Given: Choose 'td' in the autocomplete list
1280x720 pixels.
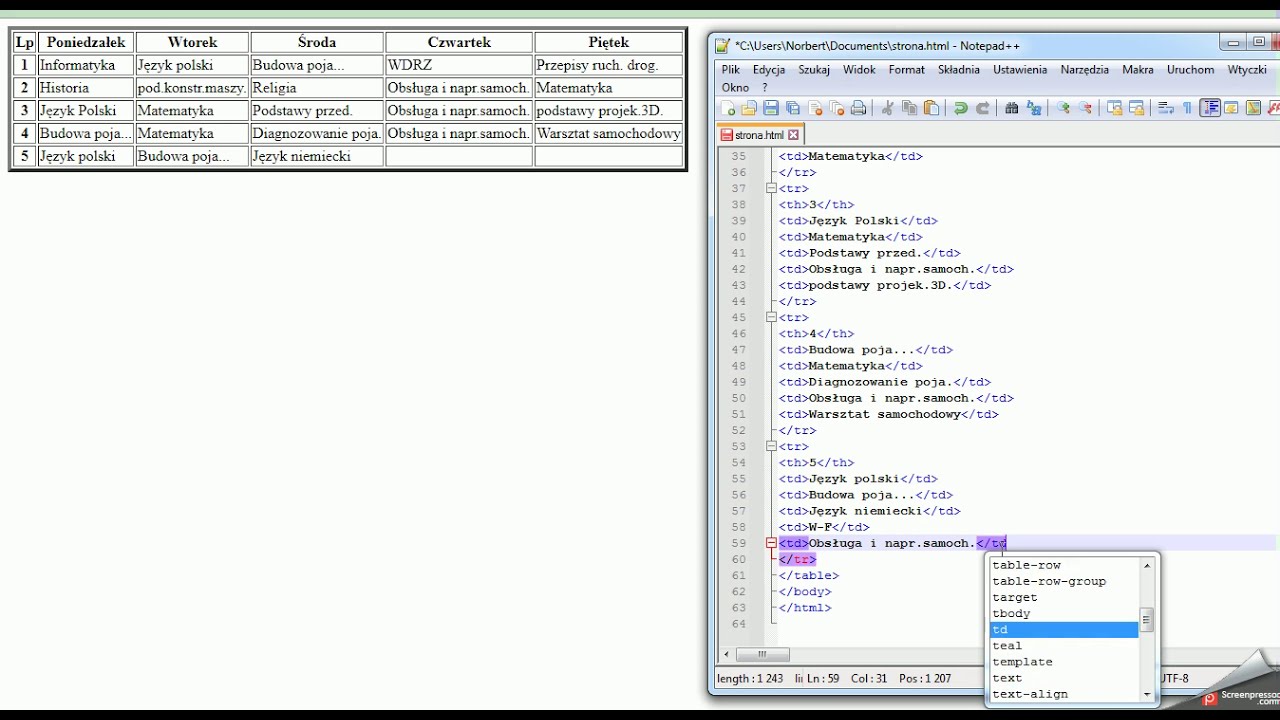Looking at the screenshot, I should pyautogui.click(x=1064, y=630).
